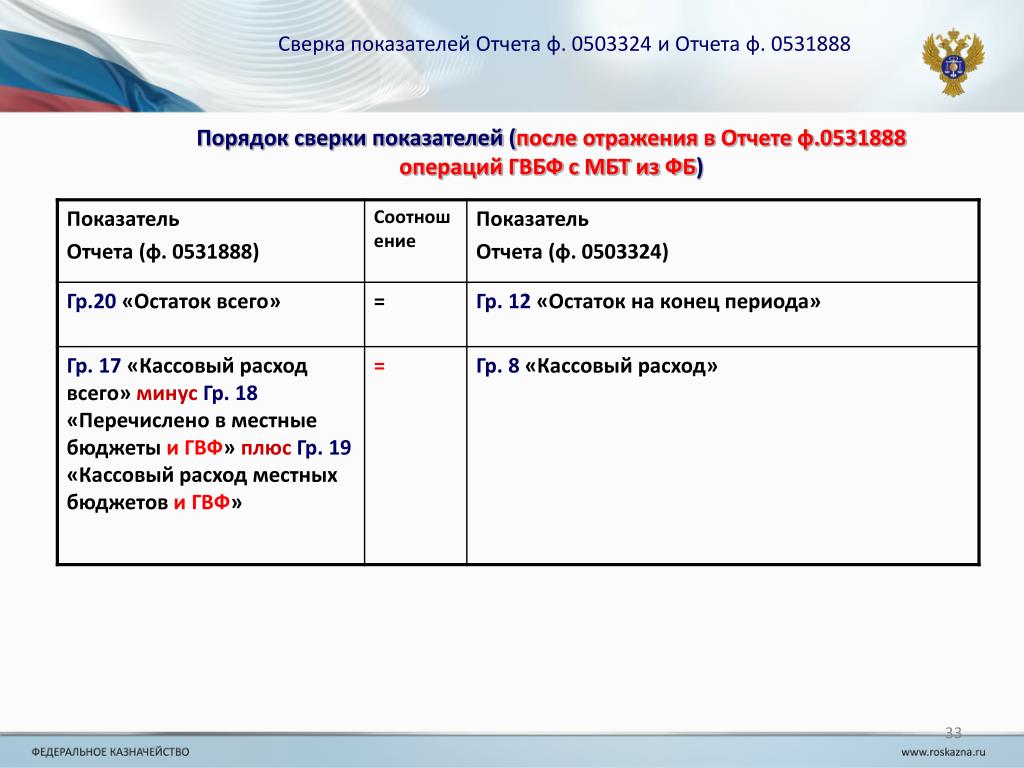Click the black equals sign cell
This screenshot has width=1024, height=768.
tap(415, 315)
